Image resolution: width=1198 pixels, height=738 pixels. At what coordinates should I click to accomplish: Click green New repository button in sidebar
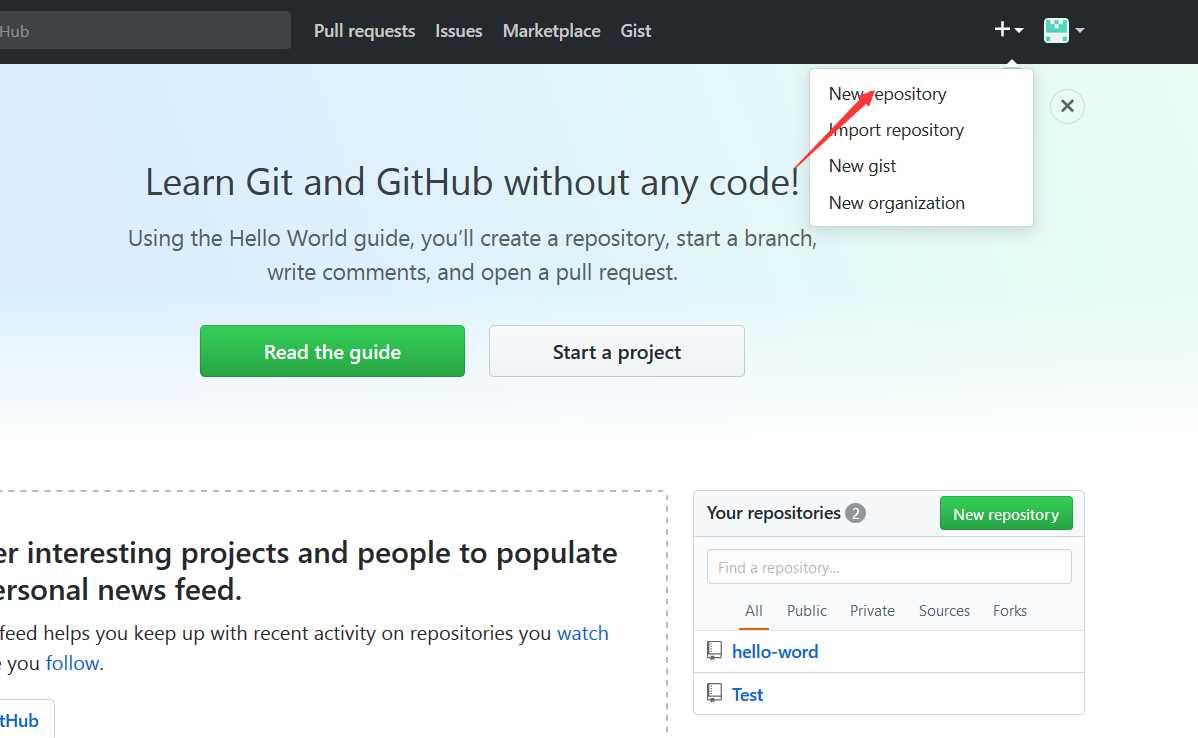coord(1006,514)
